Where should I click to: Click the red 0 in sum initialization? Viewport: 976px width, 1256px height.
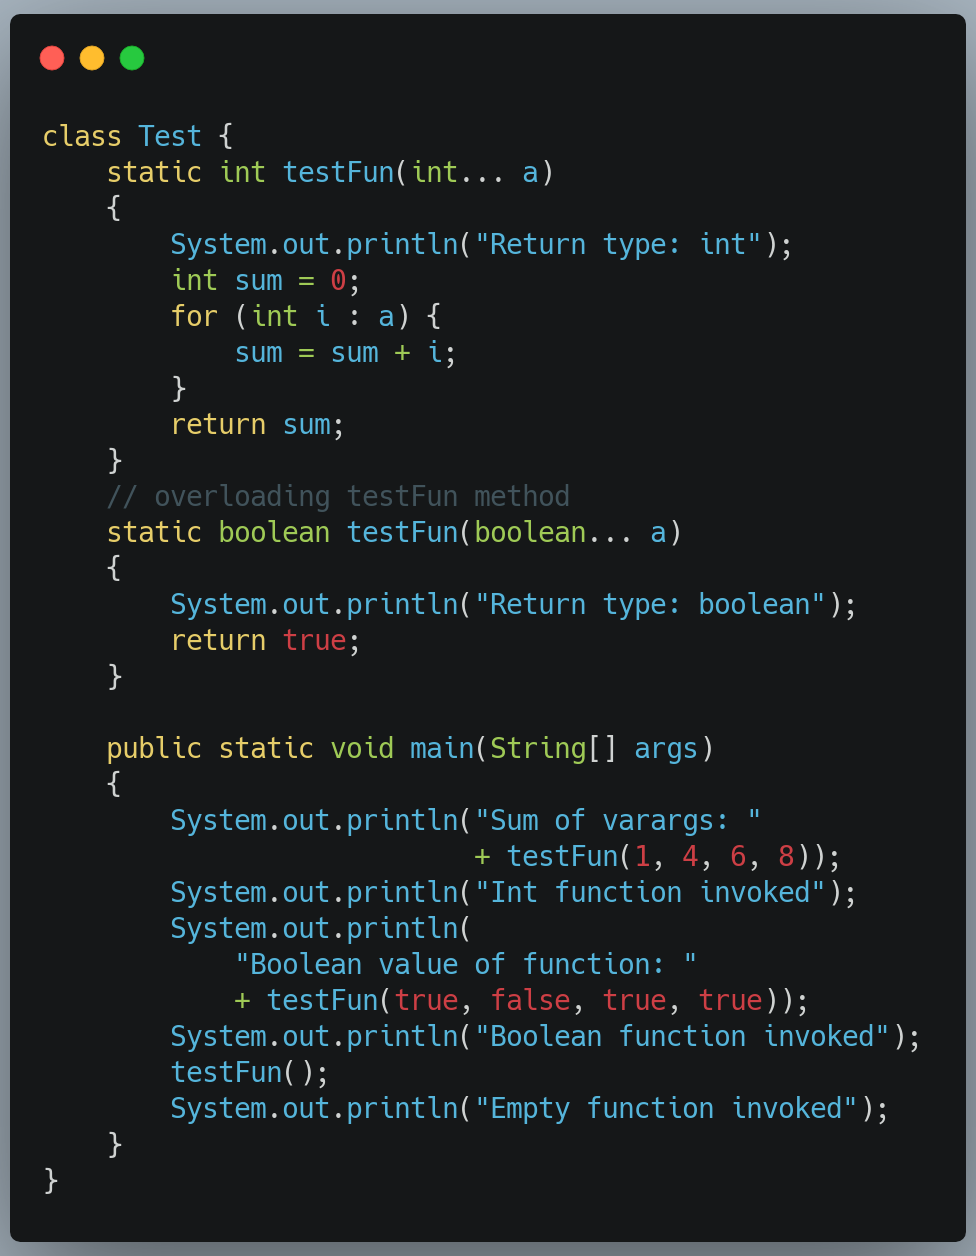(x=338, y=280)
